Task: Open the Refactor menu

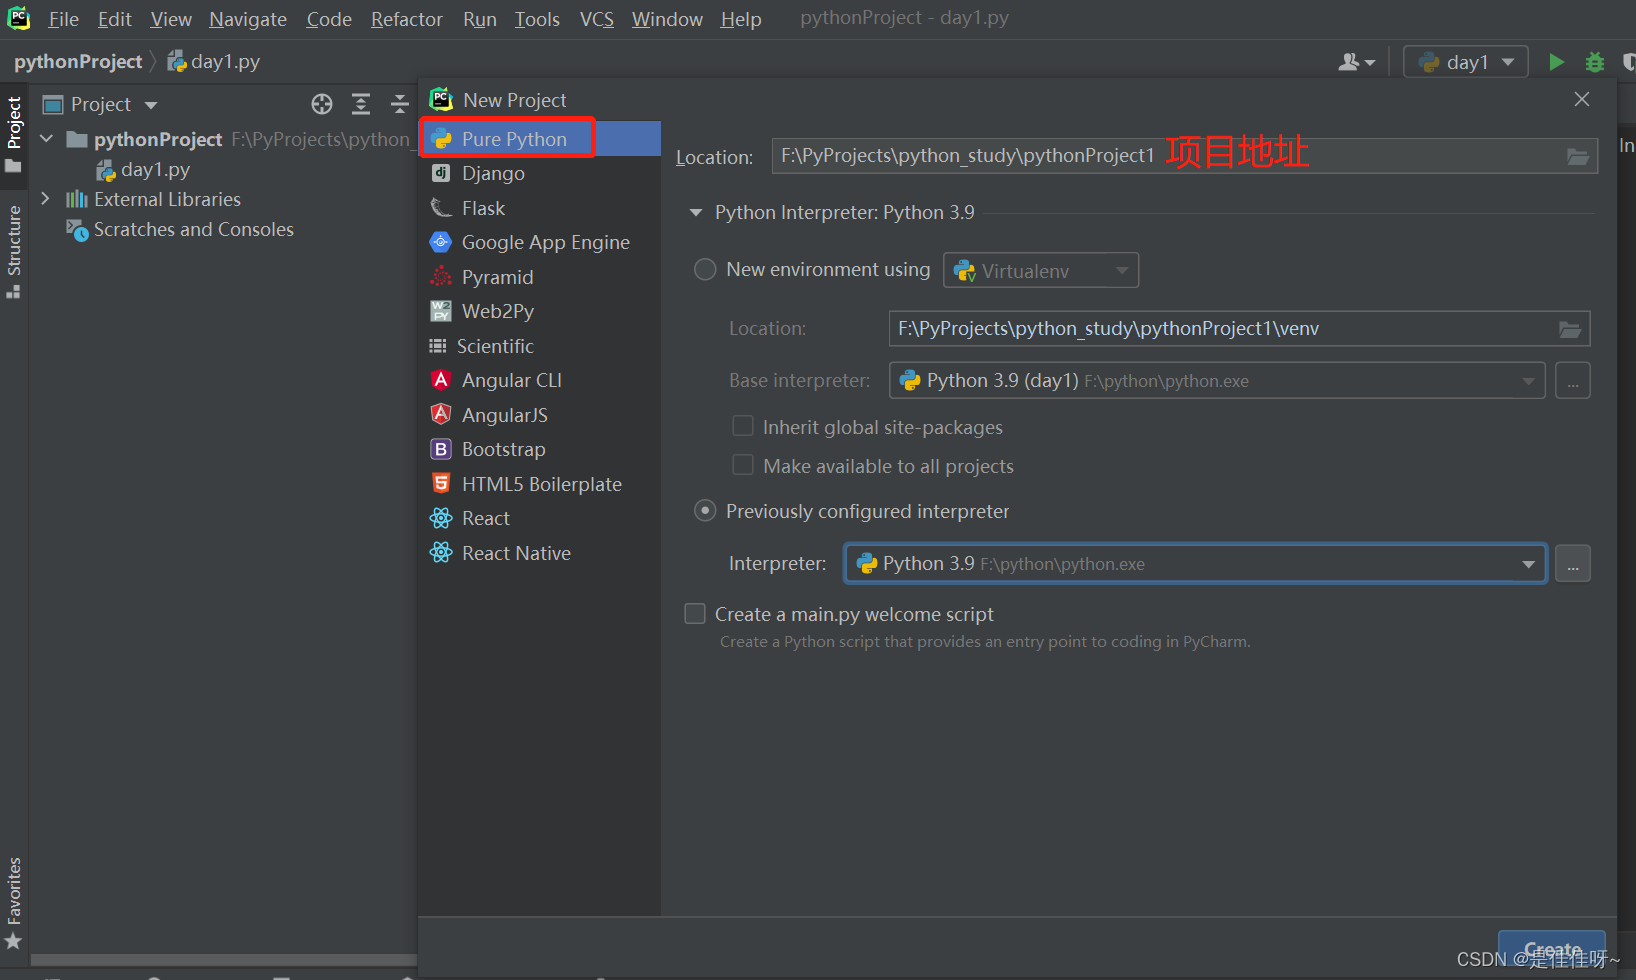Action: coord(407,19)
